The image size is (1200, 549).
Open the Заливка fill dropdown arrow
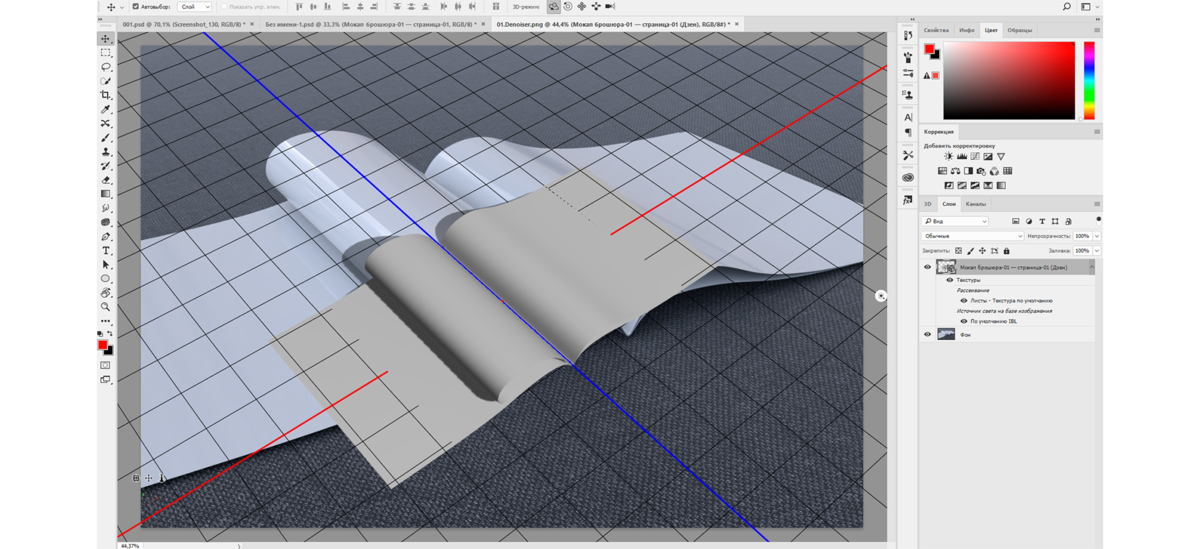tap(1097, 251)
